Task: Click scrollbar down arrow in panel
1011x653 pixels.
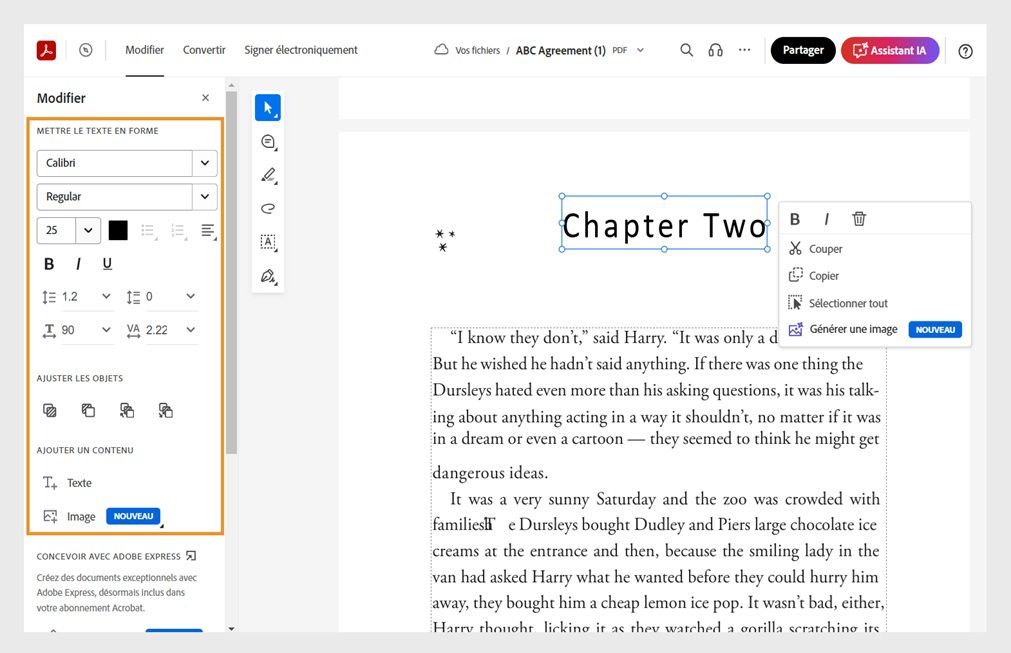Action: (231, 628)
